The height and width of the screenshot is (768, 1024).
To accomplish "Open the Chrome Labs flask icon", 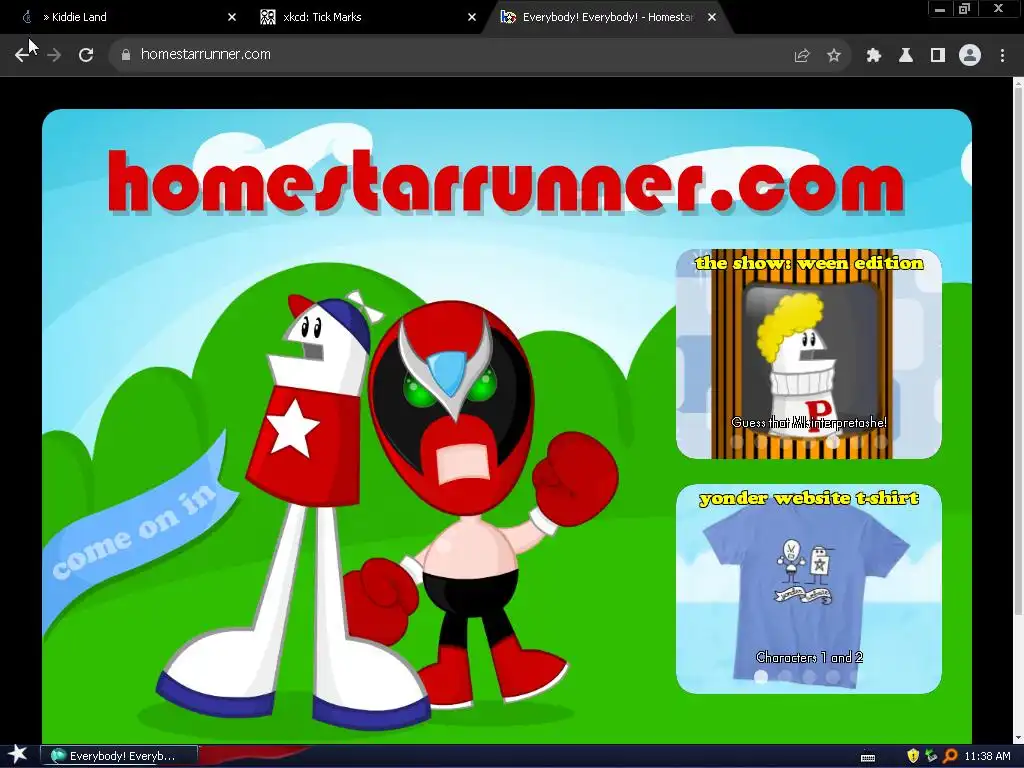I will [x=906, y=55].
